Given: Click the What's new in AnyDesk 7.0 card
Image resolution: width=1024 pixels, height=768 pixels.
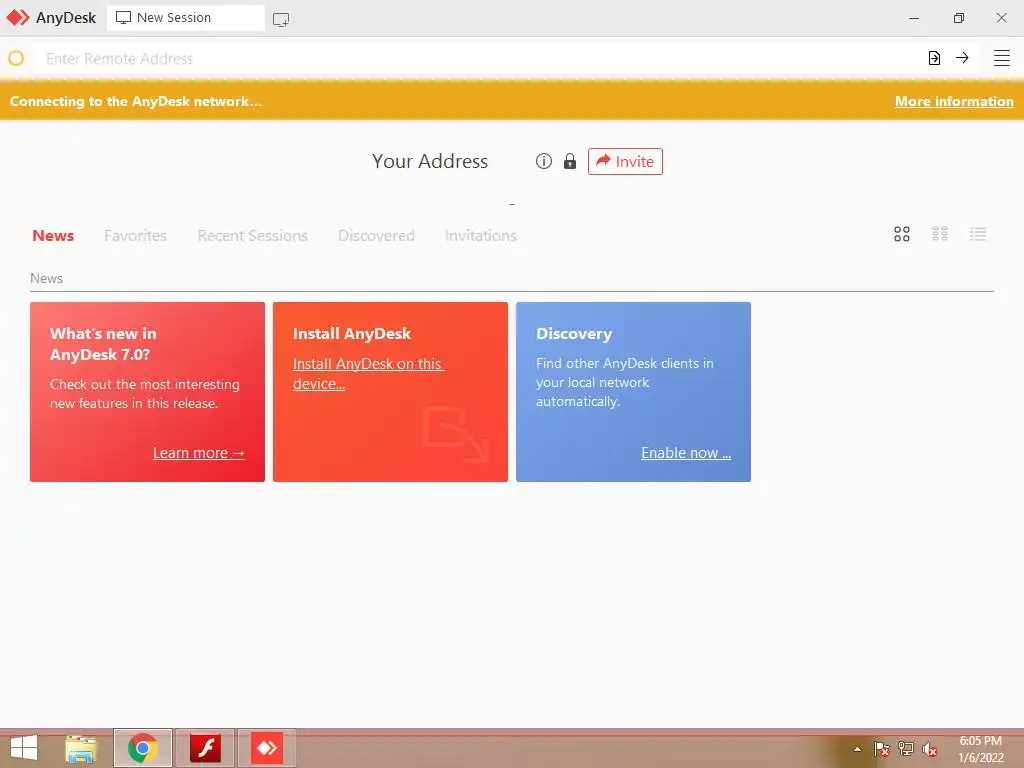Looking at the screenshot, I should point(148,392).
